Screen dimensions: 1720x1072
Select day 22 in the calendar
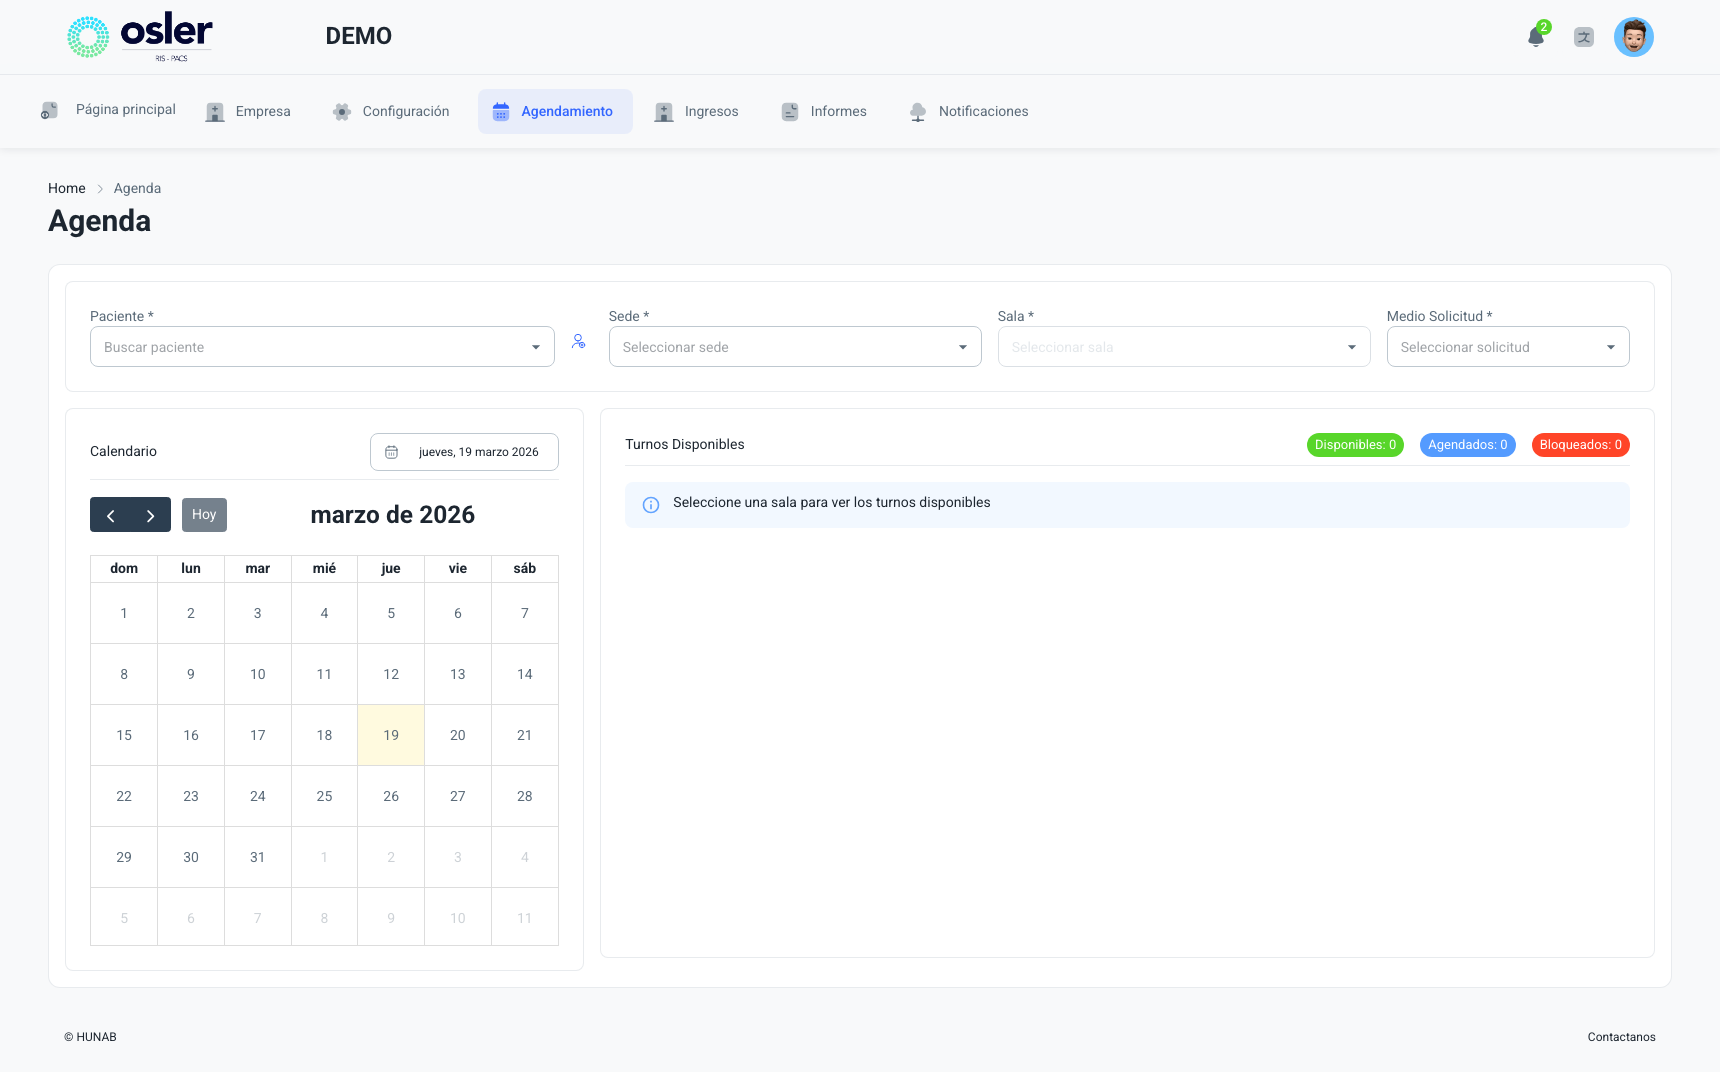click(124, 796)
